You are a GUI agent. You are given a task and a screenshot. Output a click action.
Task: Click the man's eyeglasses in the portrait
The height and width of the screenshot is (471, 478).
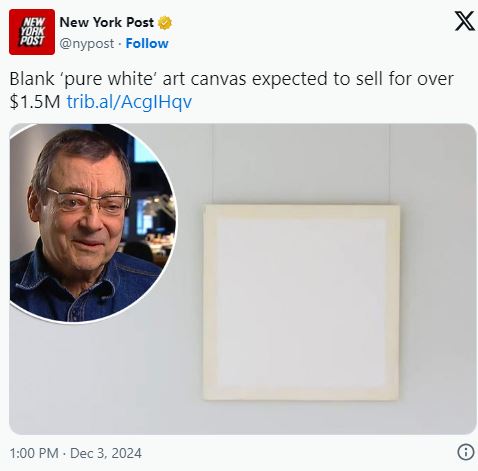[x=88, y=201]
